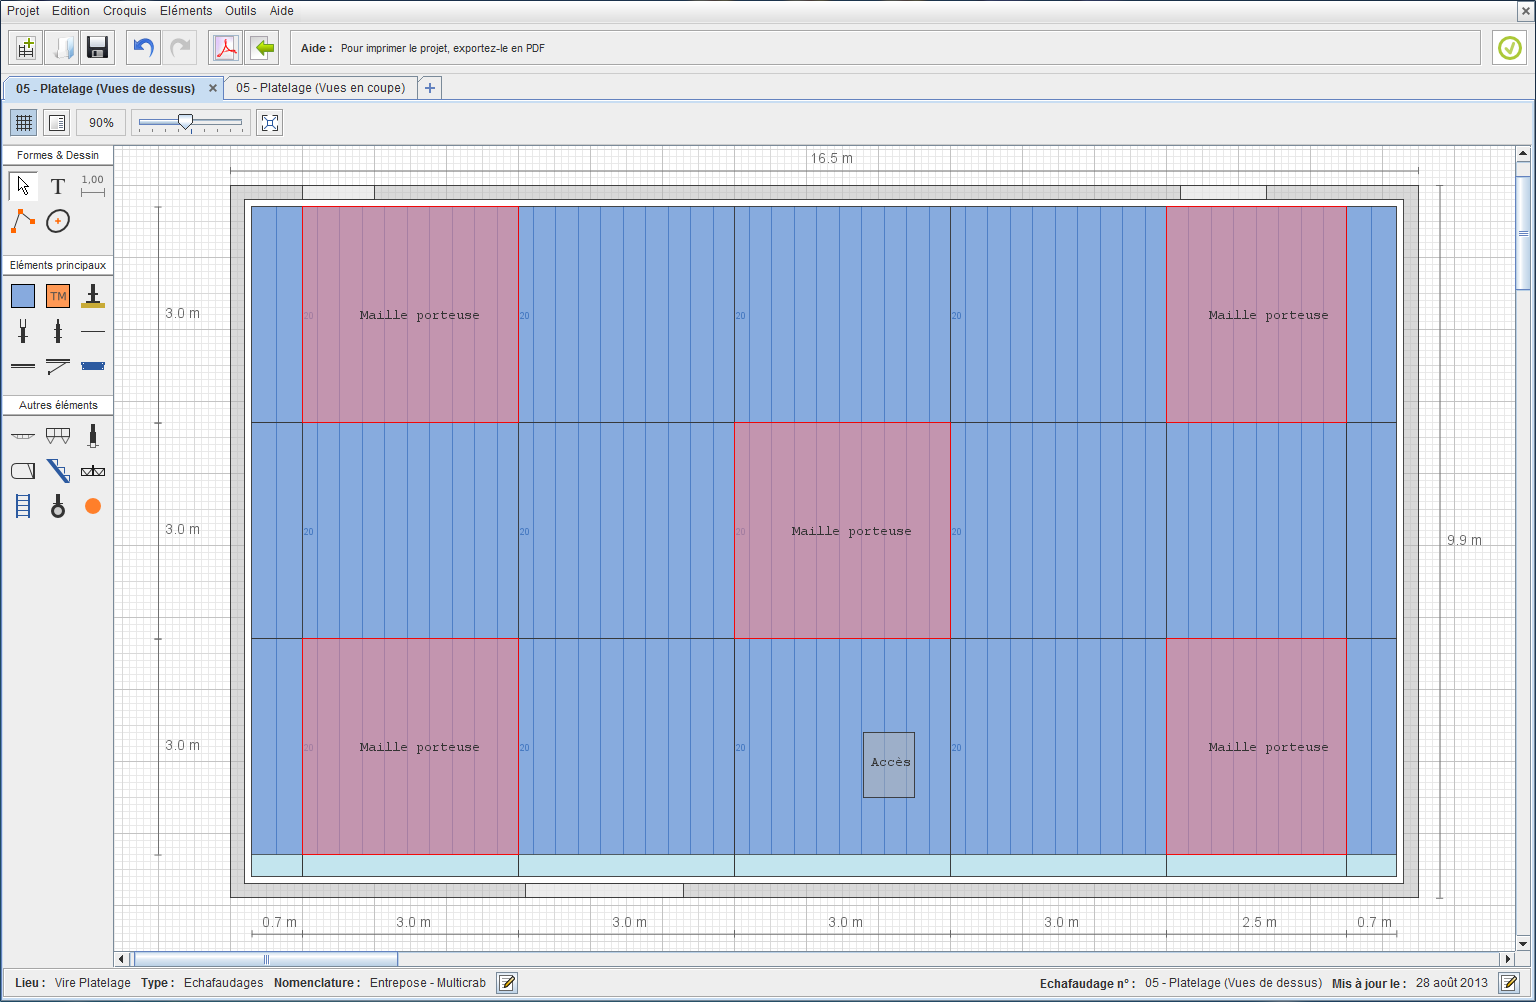
Task: Click the Autres éléments panel header
Action: 58,405
